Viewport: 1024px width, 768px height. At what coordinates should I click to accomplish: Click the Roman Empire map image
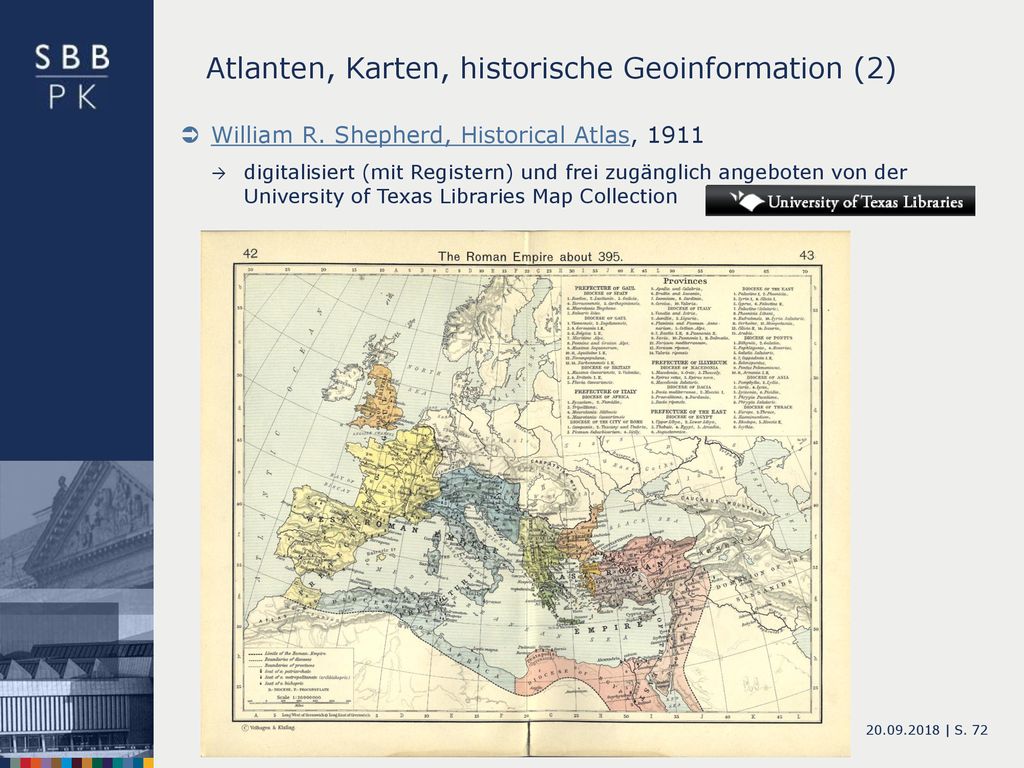526,494
